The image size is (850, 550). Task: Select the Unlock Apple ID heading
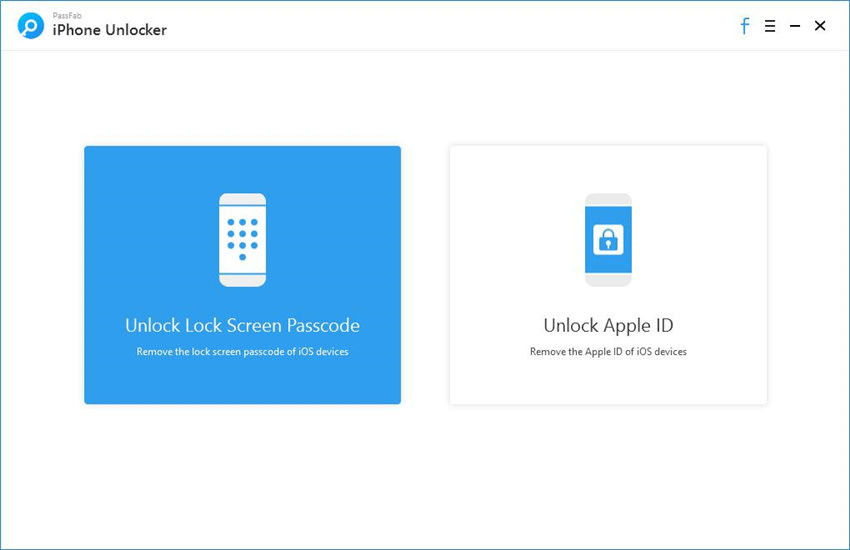(x=608, y=325)
